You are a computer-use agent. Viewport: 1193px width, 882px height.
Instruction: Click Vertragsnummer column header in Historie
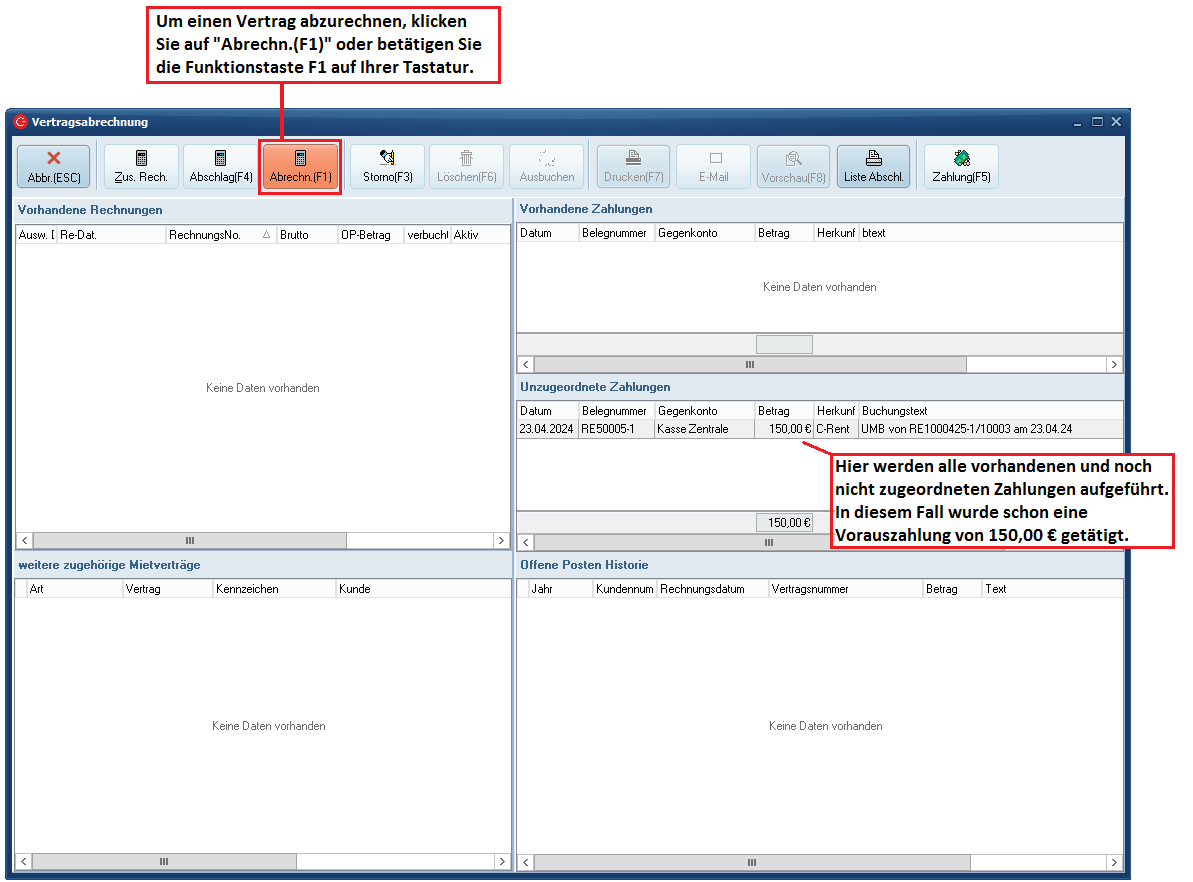(x=845, y=589)
